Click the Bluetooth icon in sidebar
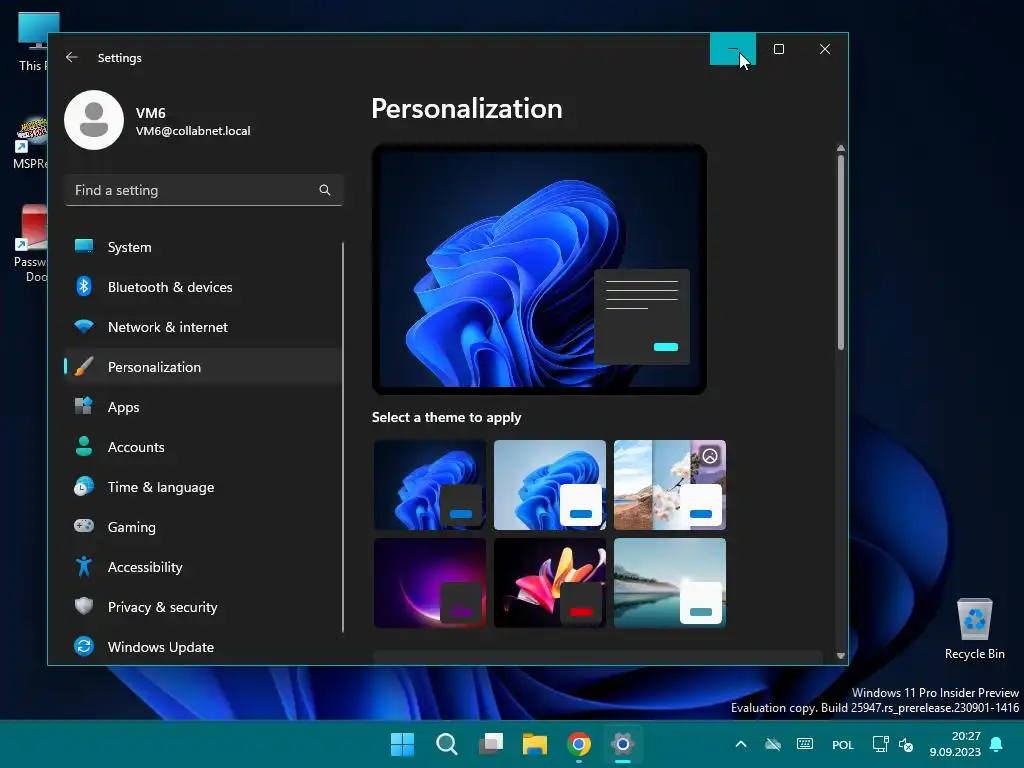Image resolution: width=1024 pixels, height=768 pixels. (84, 287)
